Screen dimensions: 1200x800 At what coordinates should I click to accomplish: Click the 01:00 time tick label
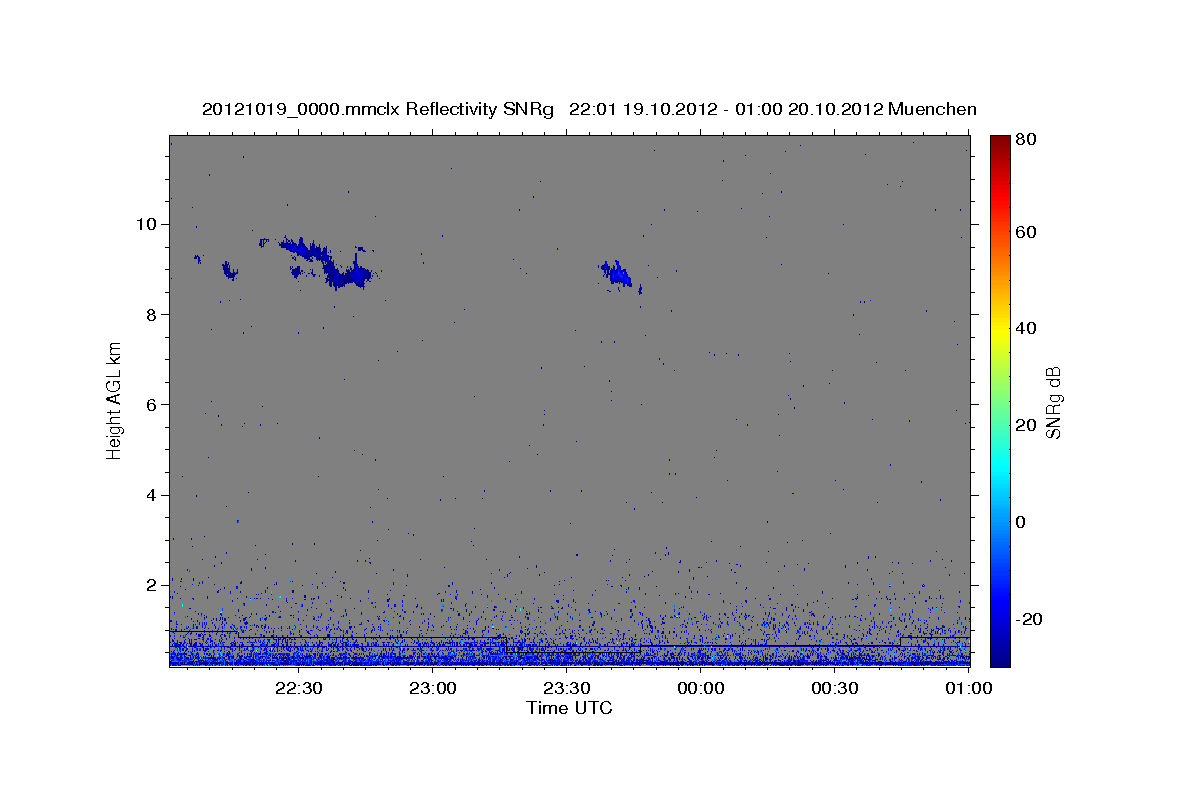pyautogui.click(x=969, y=688)
